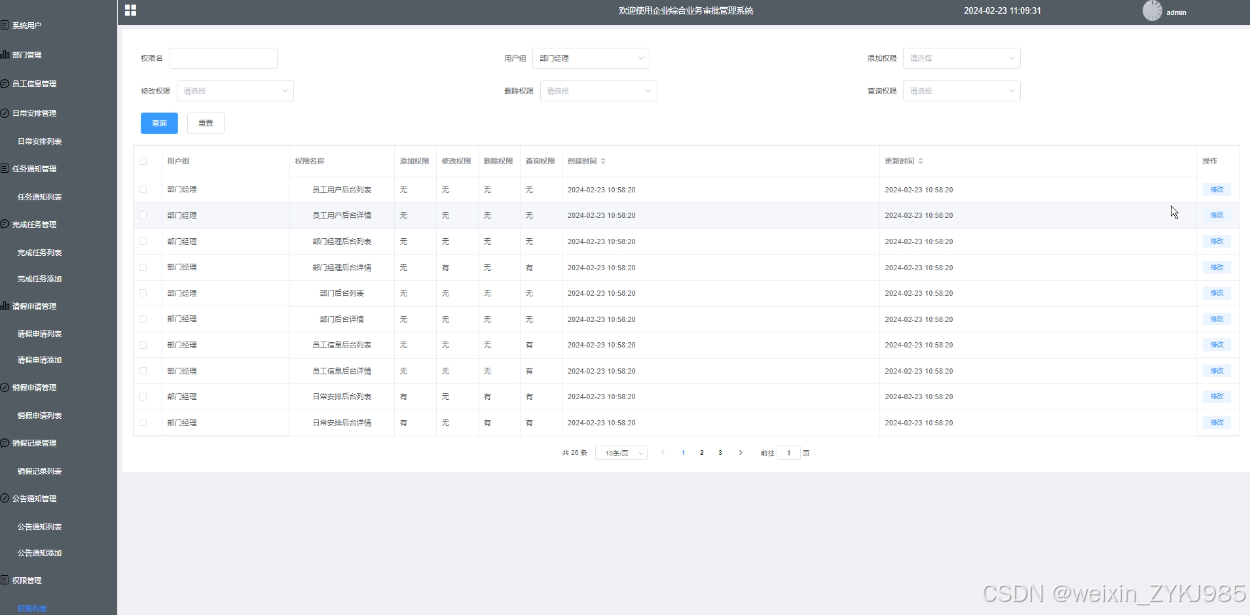Focus the 前往 page number input
Viewport: 1250px width, 615px height.
[x=789, y=453]
